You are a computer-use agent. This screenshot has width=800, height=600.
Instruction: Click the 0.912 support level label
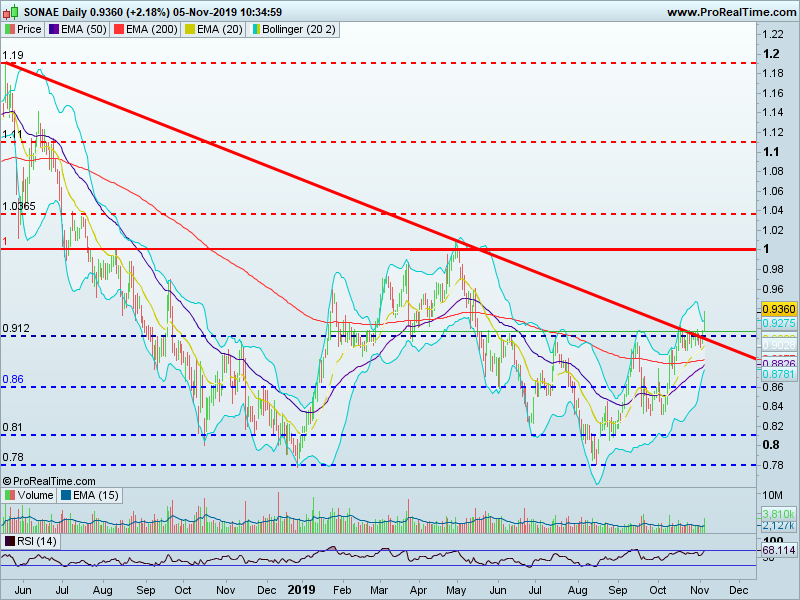coord(16,328)
